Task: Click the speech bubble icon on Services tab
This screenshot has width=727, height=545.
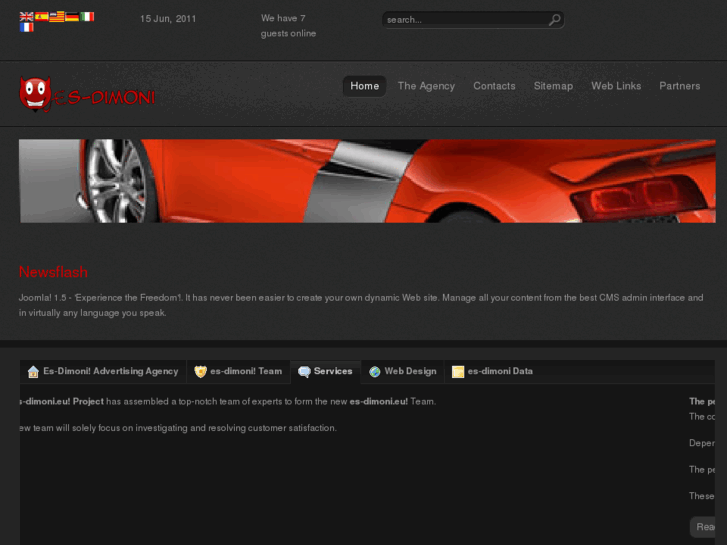Action: (304, 372)
